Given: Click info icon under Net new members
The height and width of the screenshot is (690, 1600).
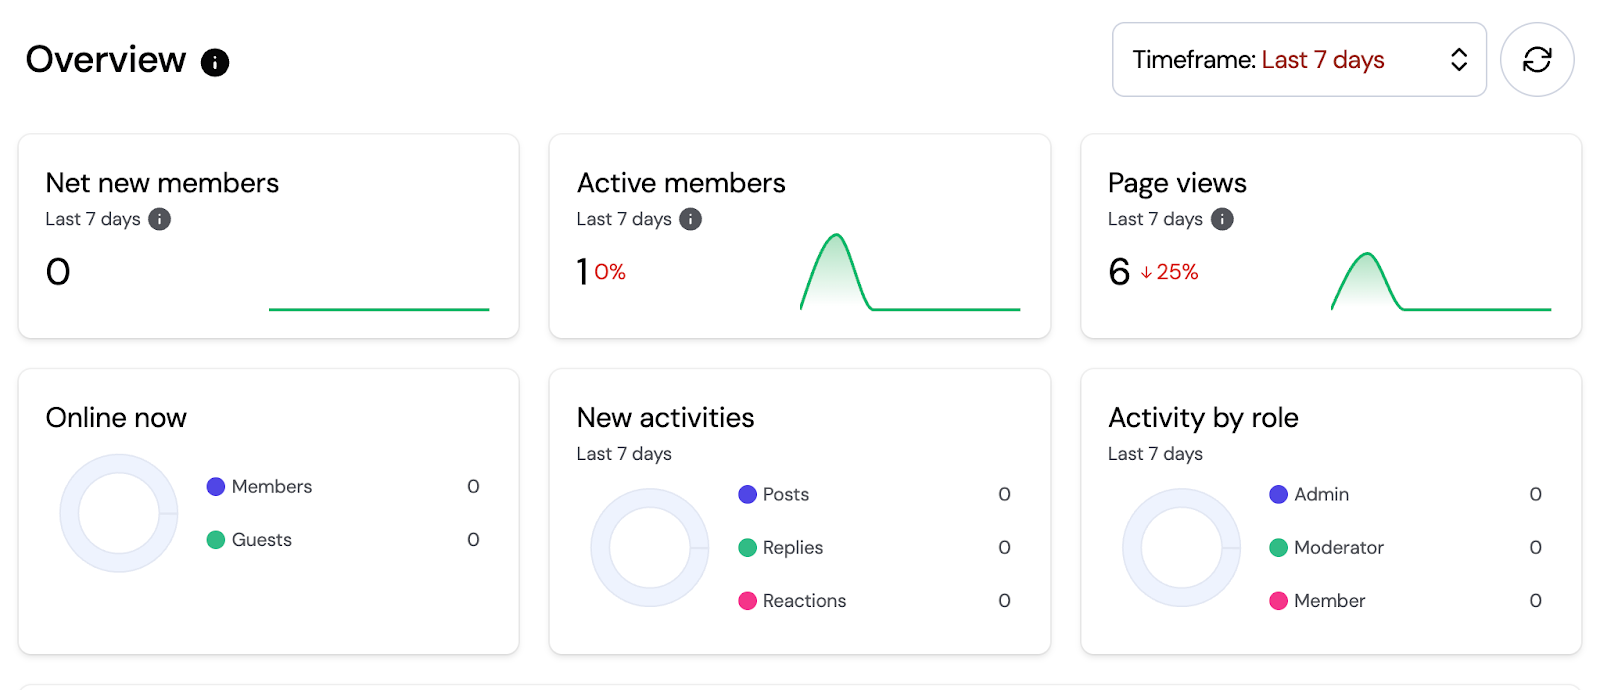Looking at the screenshot, I should tap(160, 219).
